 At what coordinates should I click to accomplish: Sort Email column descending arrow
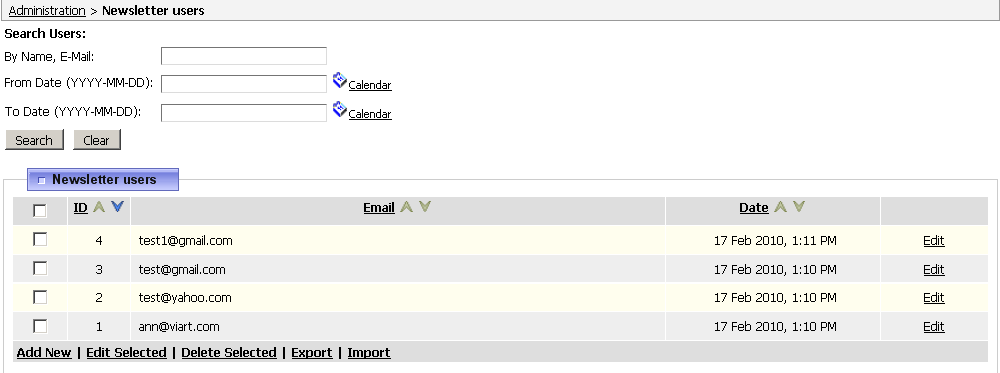point(425,207)
